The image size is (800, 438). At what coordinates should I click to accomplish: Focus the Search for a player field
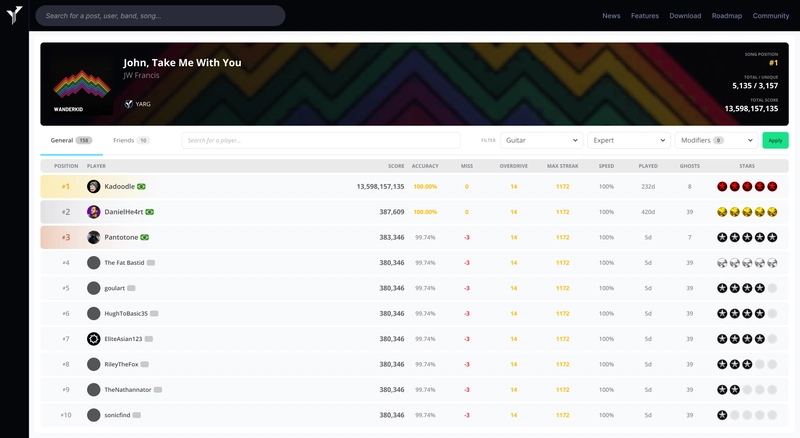[321, 140]
